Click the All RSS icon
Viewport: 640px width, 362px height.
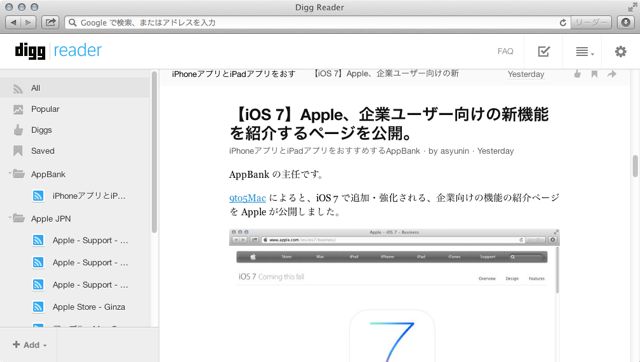[18, 89]
